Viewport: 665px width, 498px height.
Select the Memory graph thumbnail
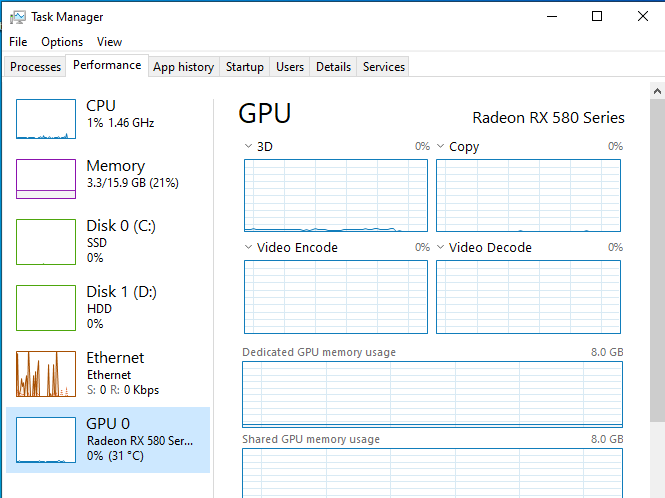[x=46, y=179]
